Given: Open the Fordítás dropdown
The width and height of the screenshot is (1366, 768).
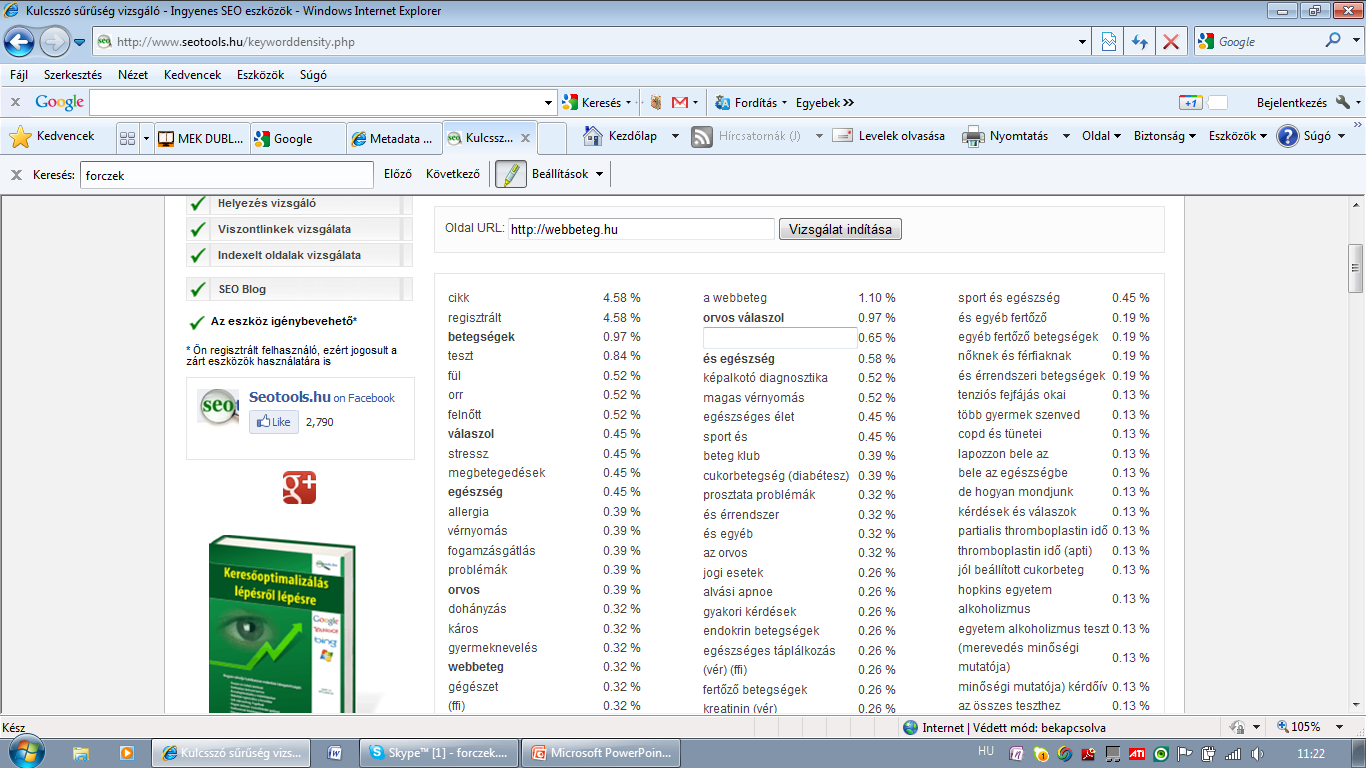Looking at the screenshot, I should point(784,103).
